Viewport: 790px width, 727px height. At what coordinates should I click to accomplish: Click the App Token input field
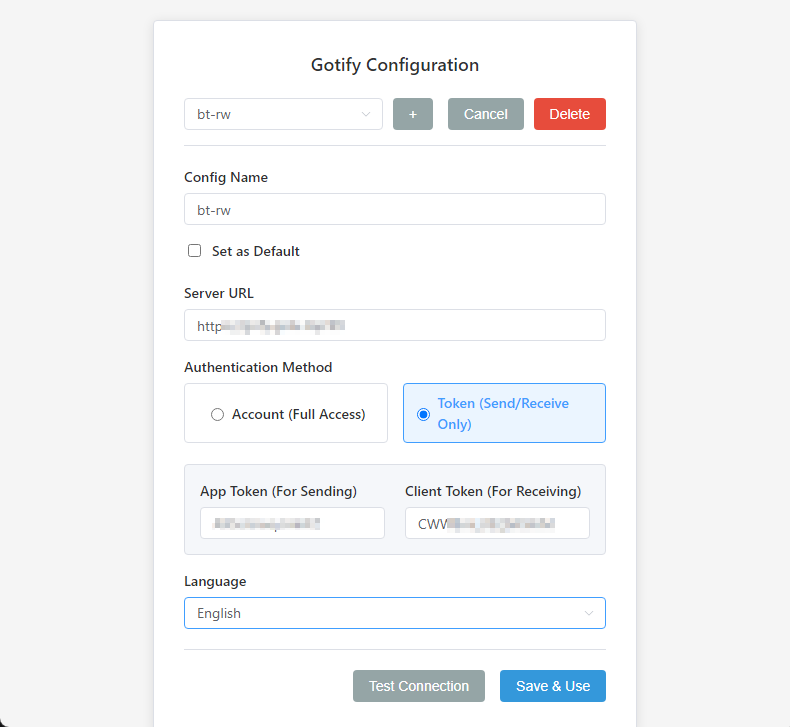292,523
